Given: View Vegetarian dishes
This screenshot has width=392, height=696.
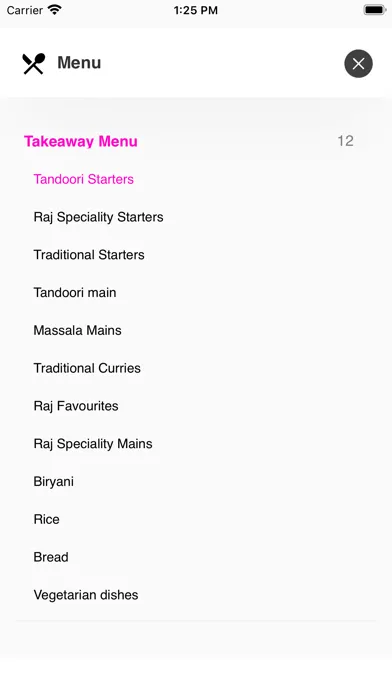Looking at the screenshot, I should tap(86, 595).
